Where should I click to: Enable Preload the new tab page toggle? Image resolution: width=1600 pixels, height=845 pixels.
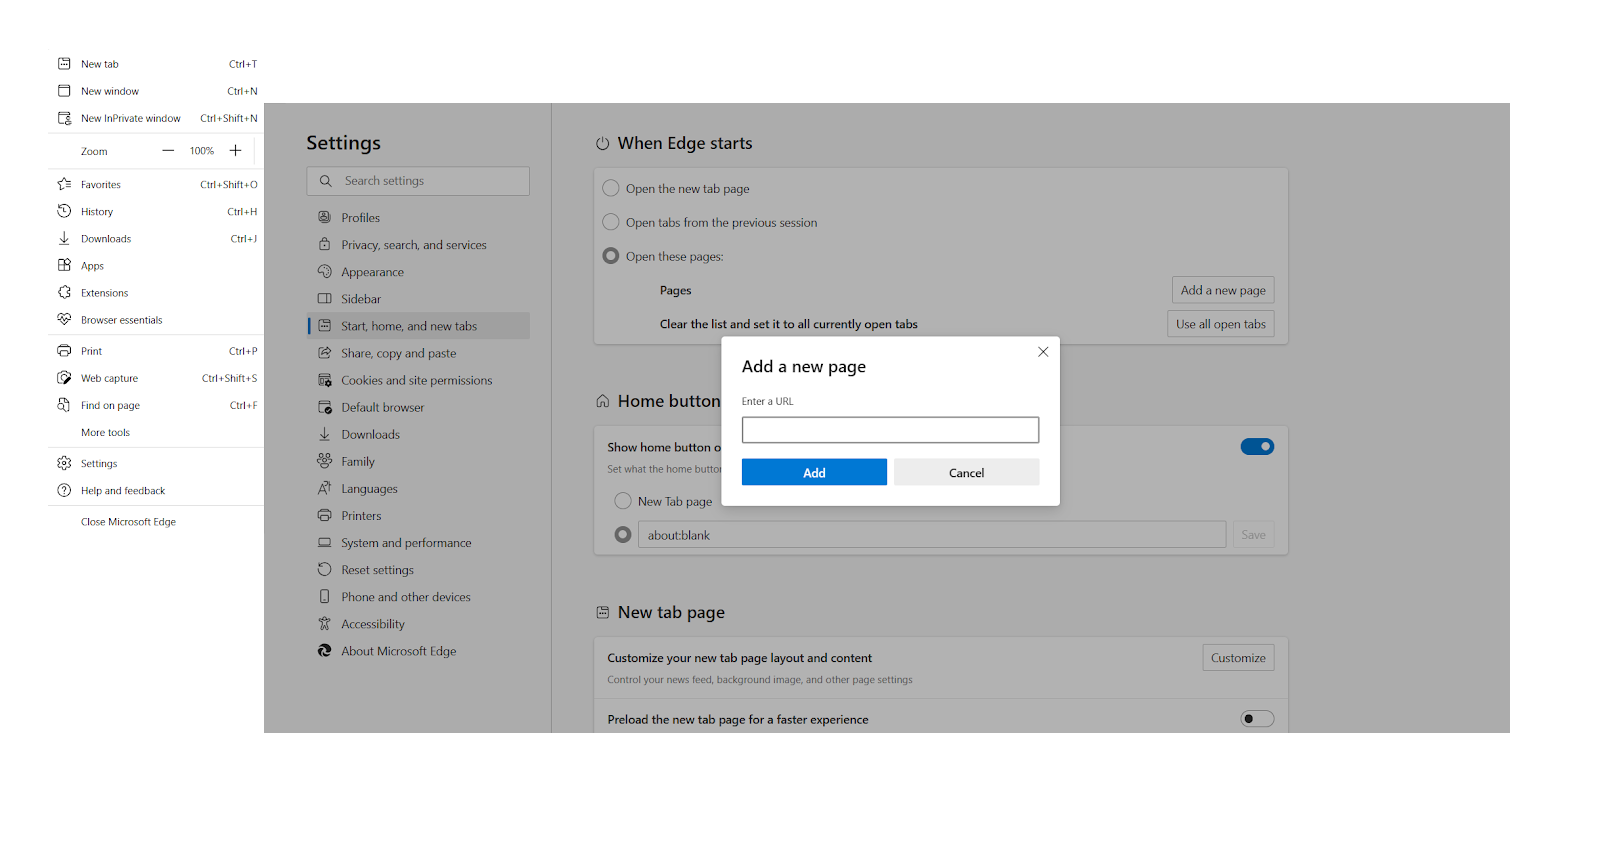coord(1257,719)
